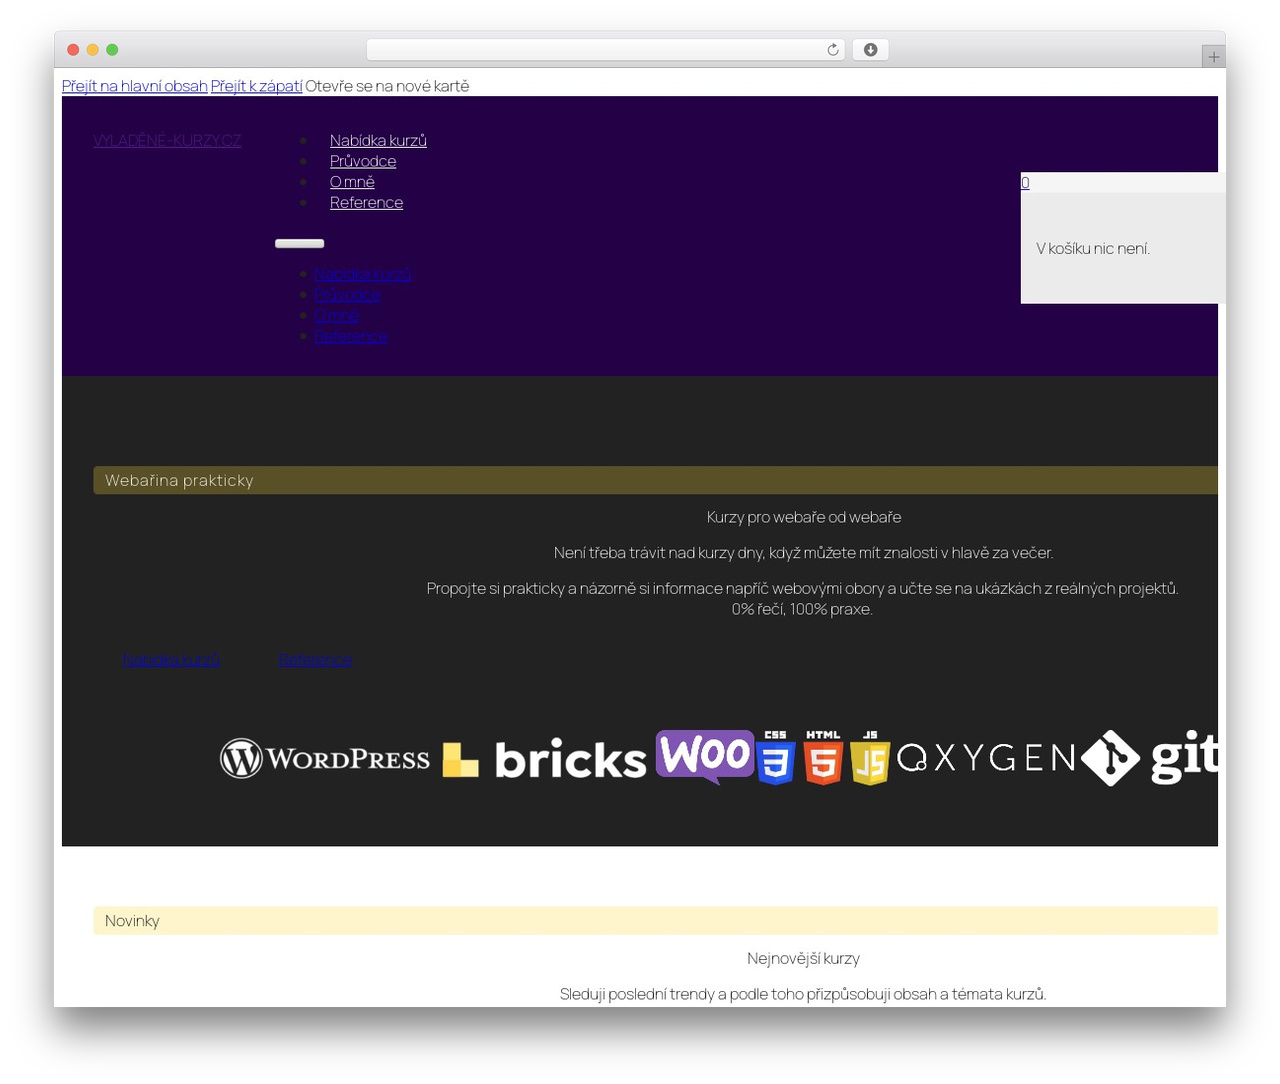The image size is (1280, 1084).
Task: Follow 'Přejít k zápatí' skip link
Action: (x=256, y=86)
